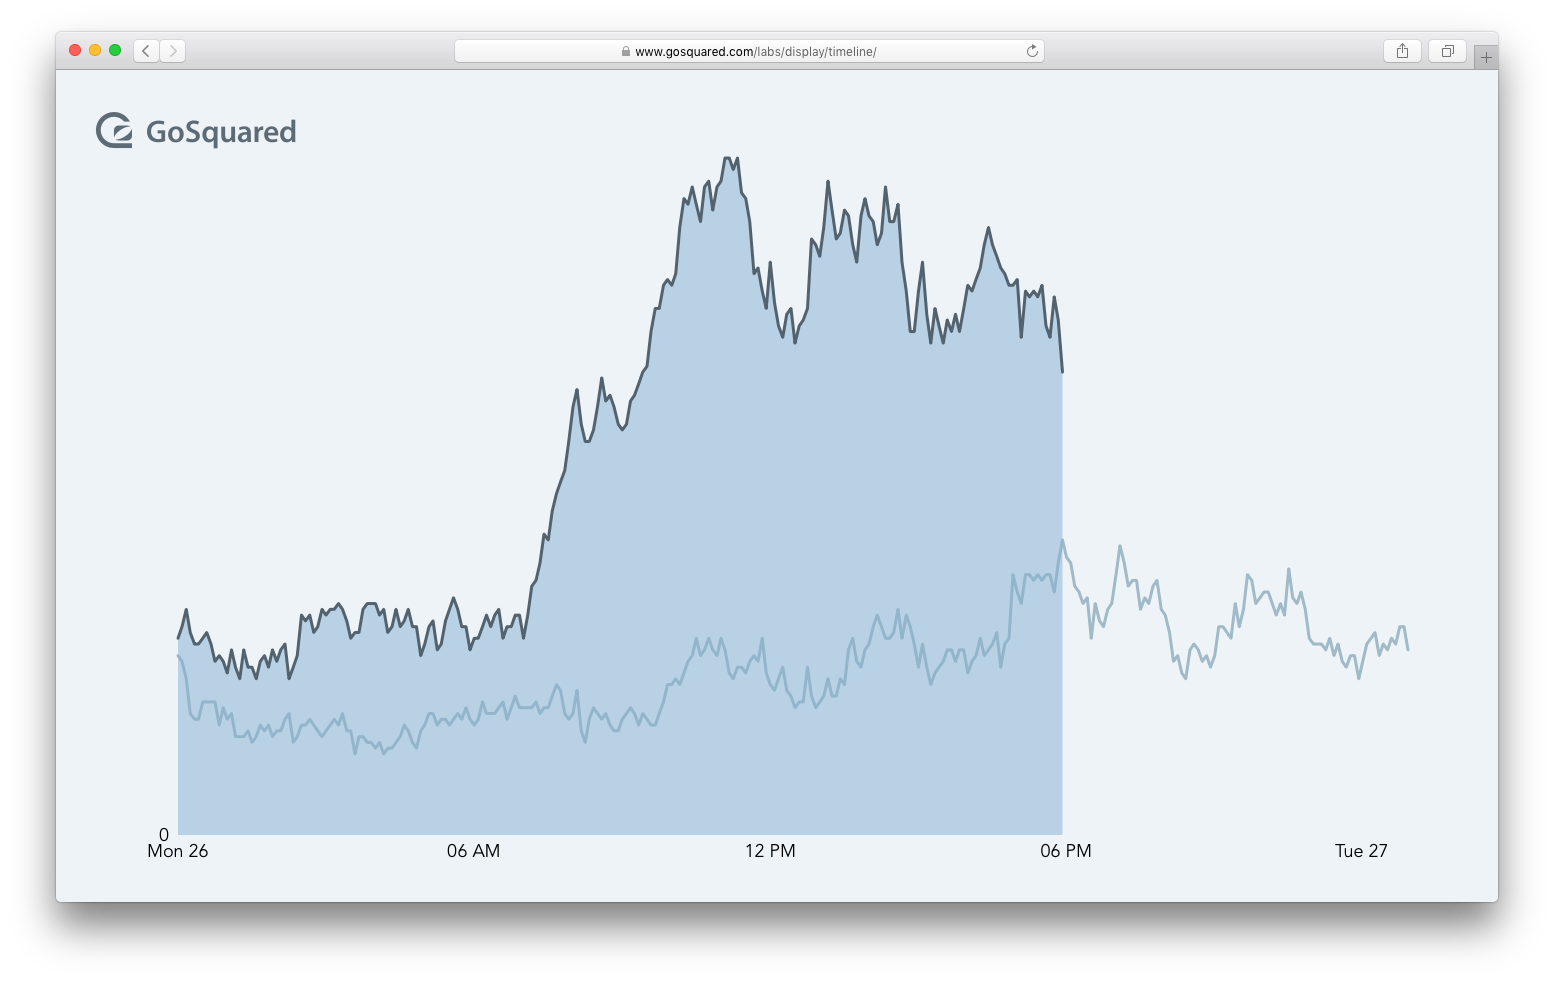Open the Share menu icon

[x=1402, y=51]
